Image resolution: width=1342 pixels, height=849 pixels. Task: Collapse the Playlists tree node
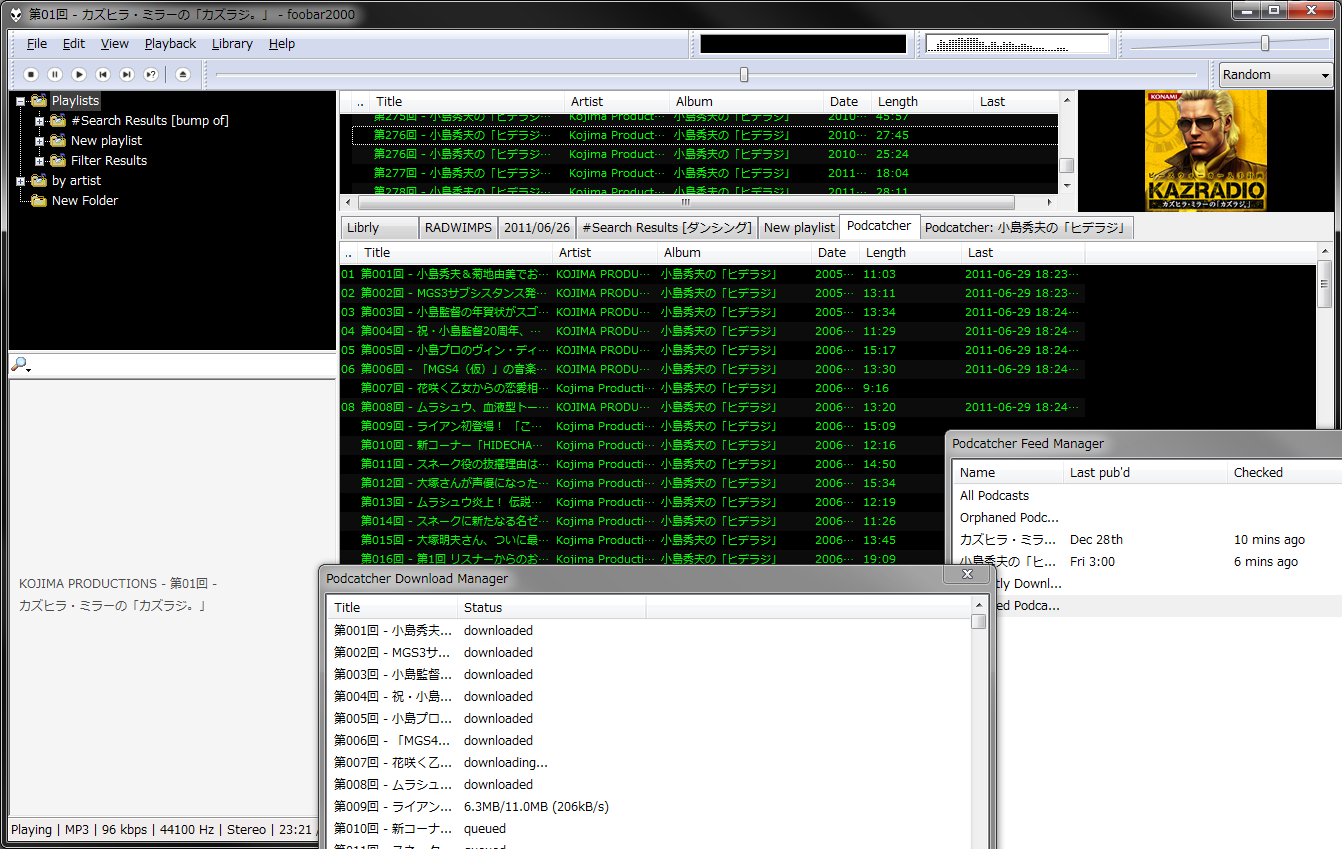click(x=20, y=101)
